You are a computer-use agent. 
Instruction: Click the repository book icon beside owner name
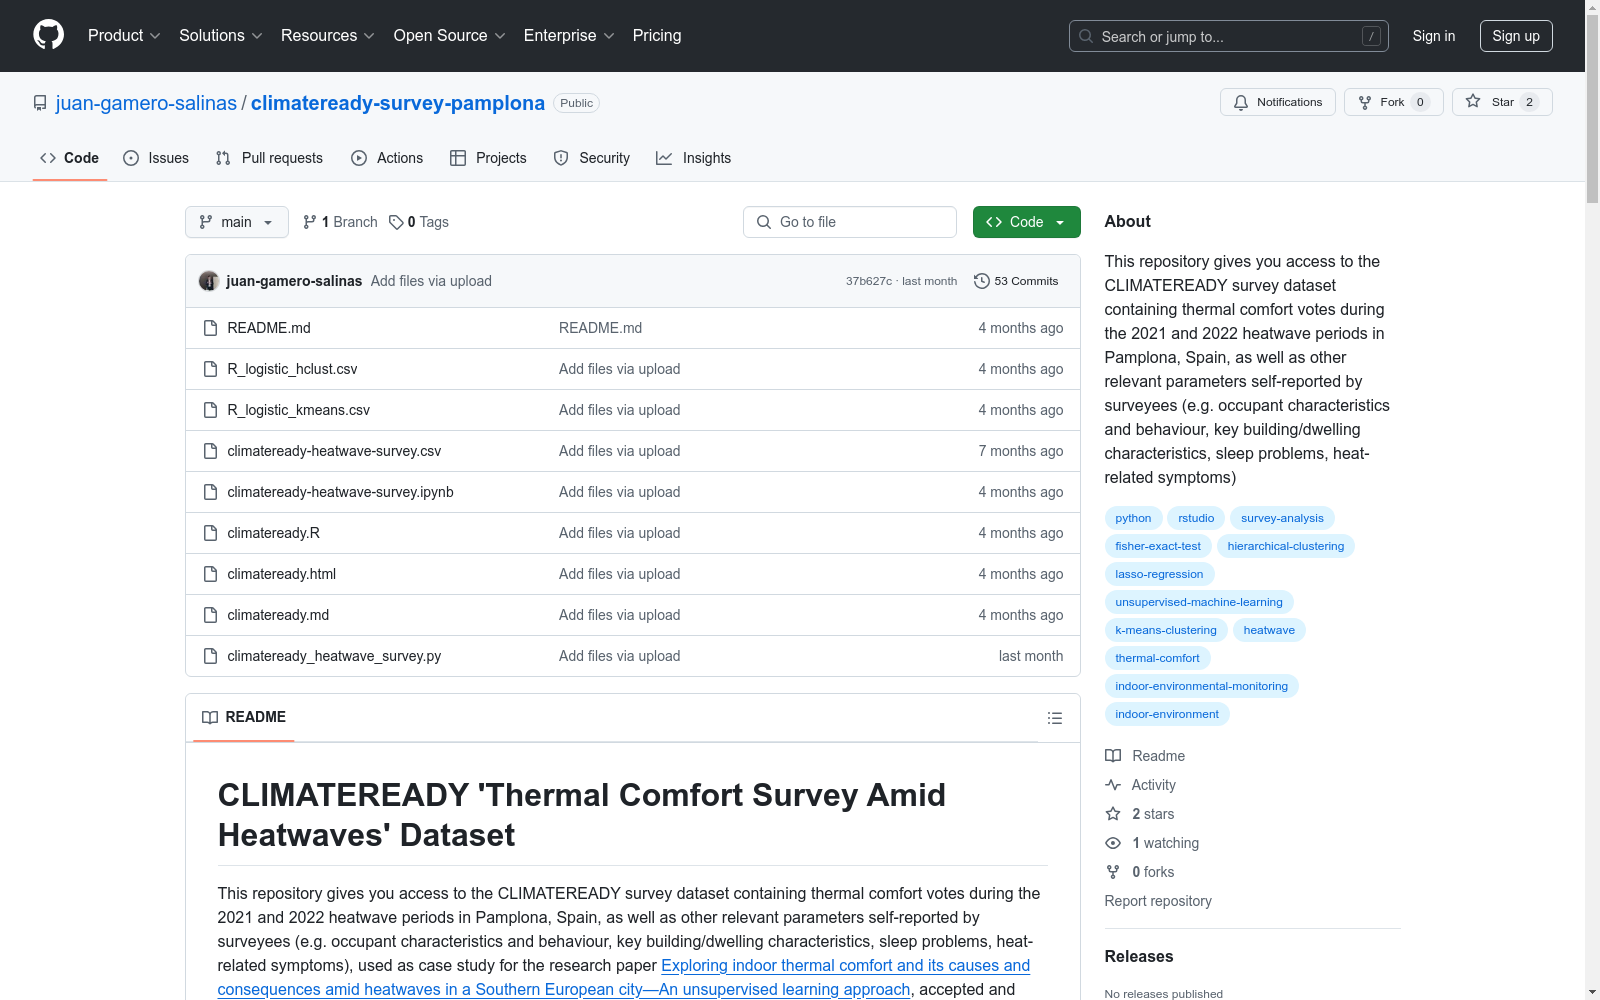coord(40,103)
